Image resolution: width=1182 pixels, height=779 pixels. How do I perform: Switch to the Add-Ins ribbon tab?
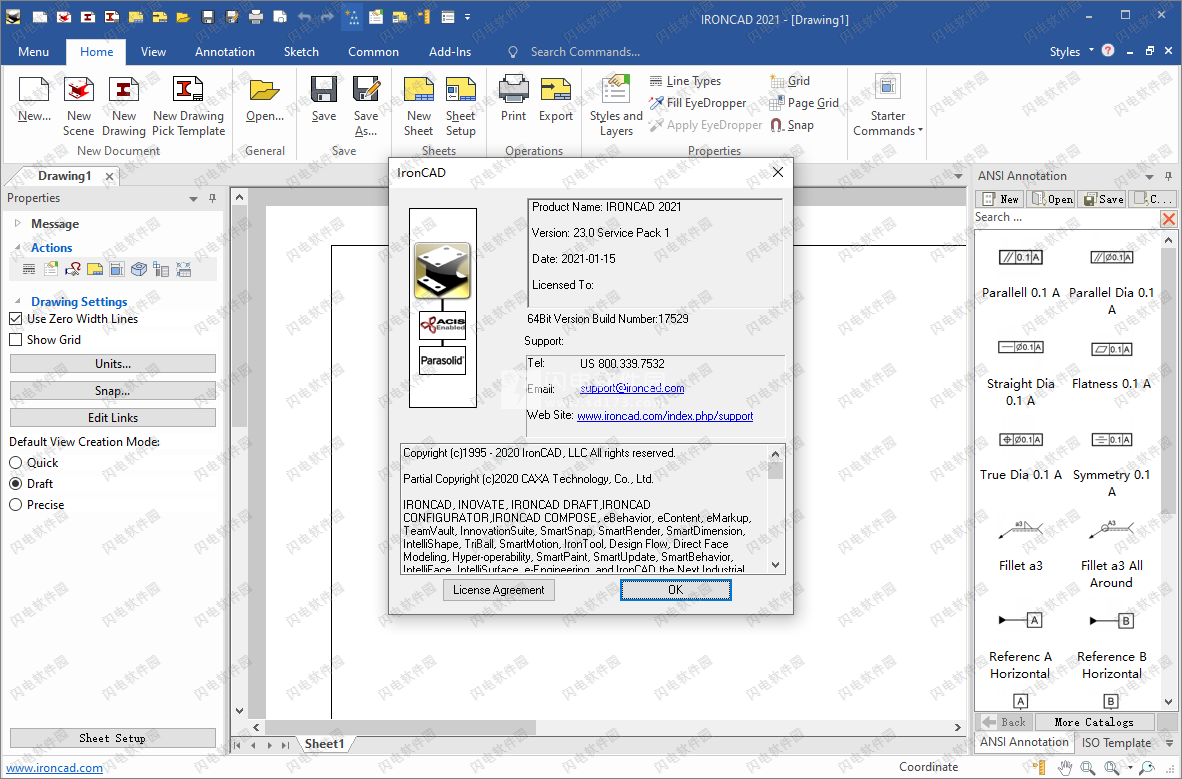450,51
